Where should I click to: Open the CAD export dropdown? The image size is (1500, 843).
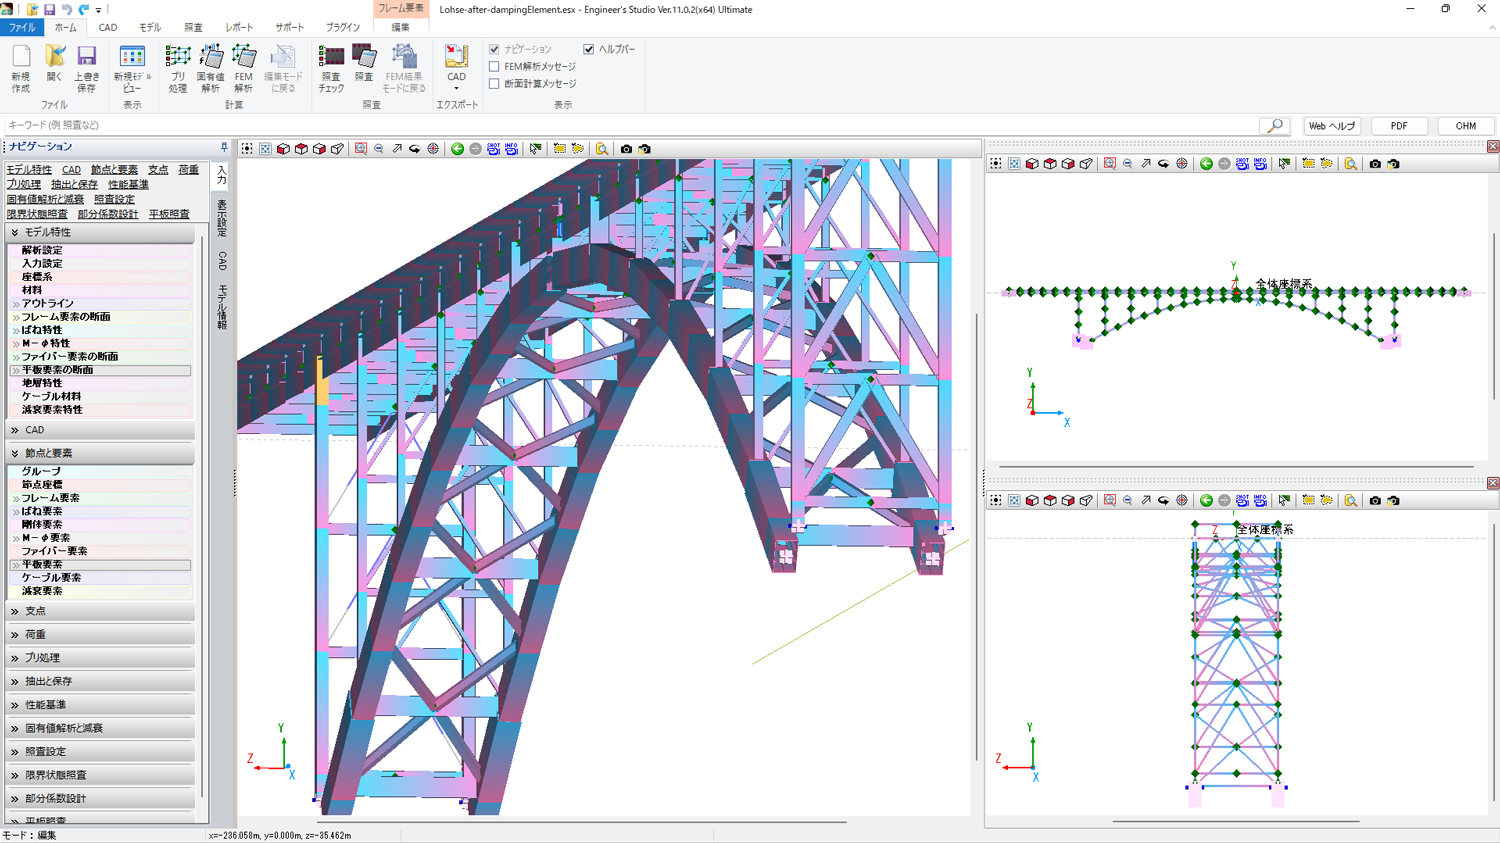456,88
